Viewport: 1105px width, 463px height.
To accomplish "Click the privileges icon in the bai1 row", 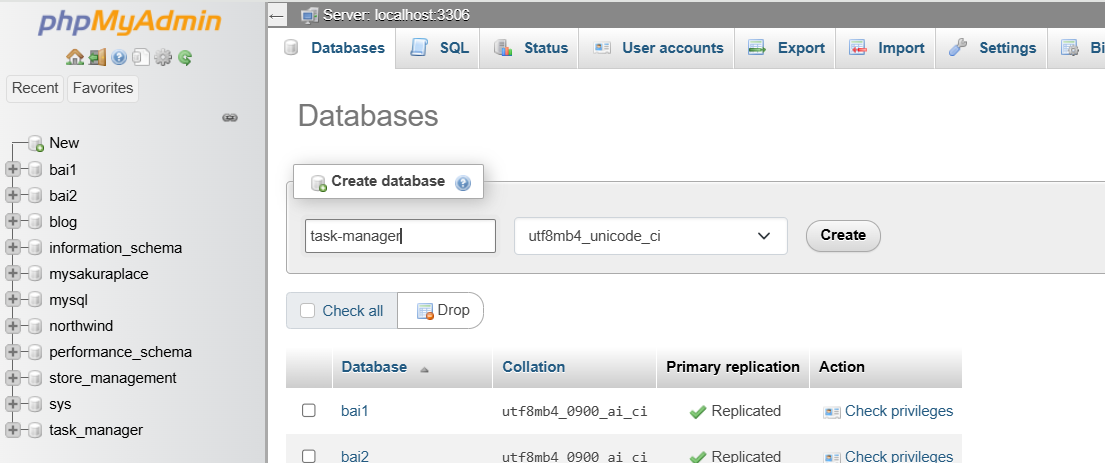I will coord(832,412).
